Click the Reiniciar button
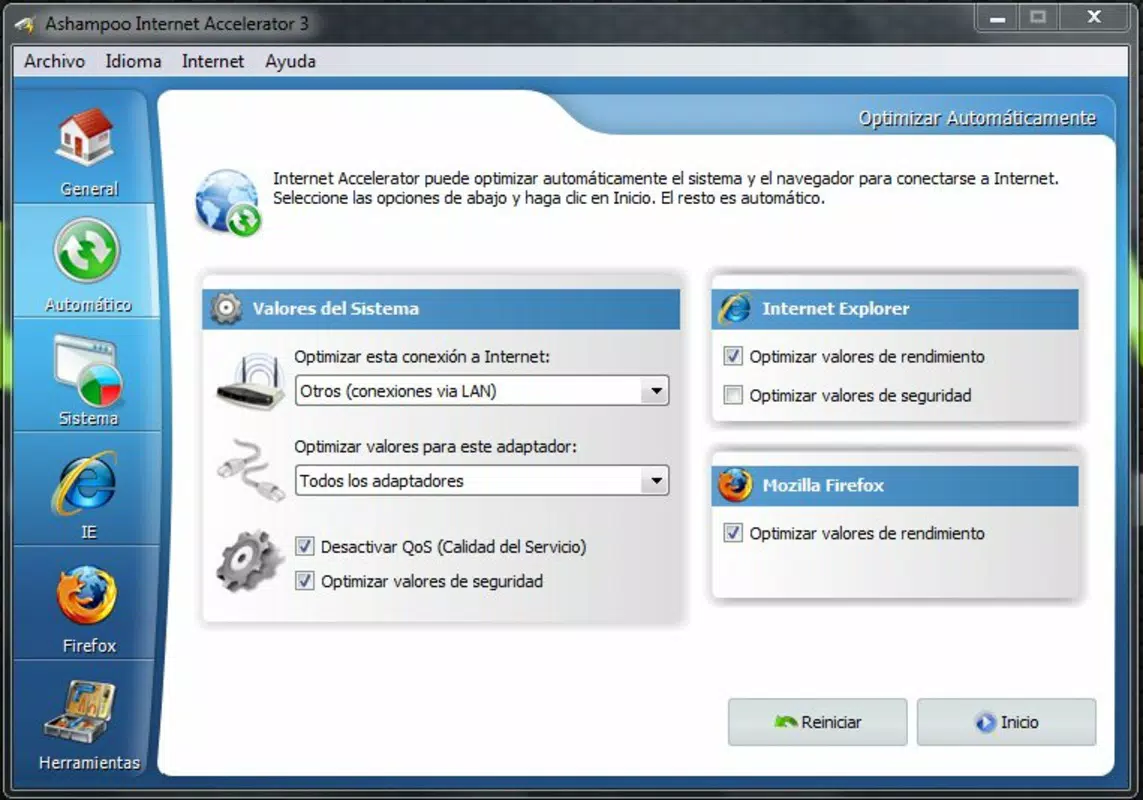1143x800 pixels. click(x=817, y=722)
